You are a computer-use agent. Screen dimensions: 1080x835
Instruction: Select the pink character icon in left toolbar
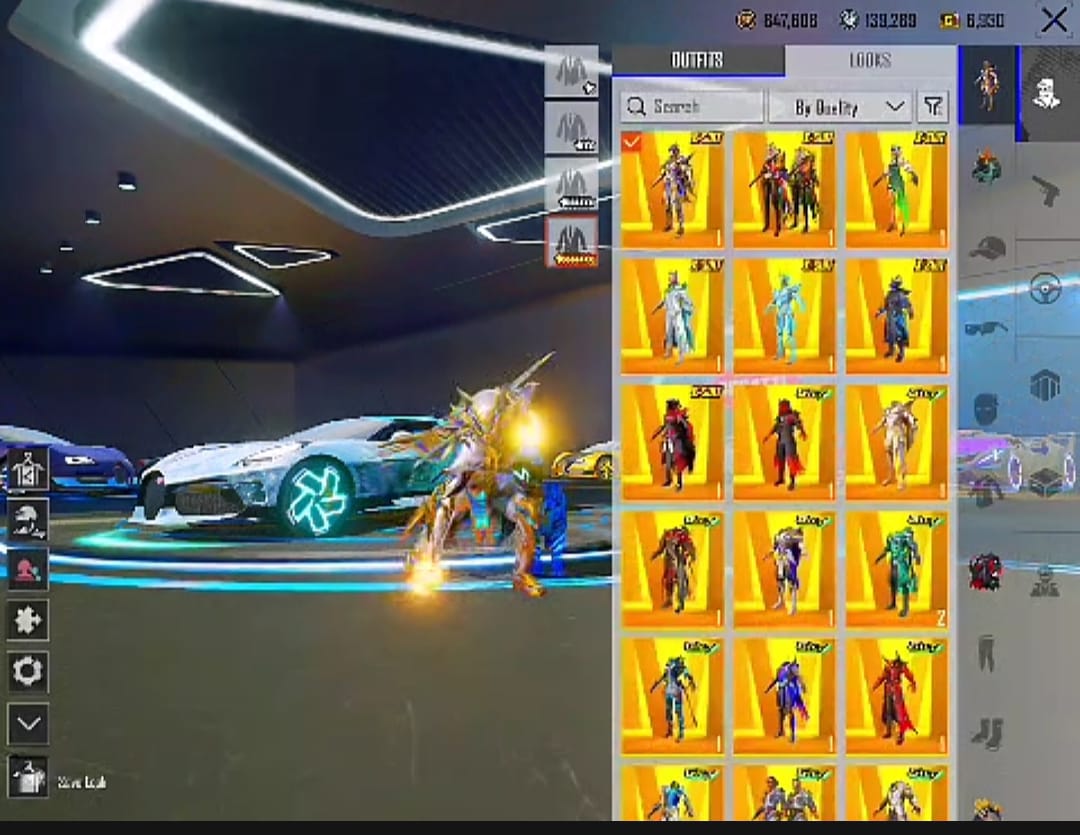28,569
